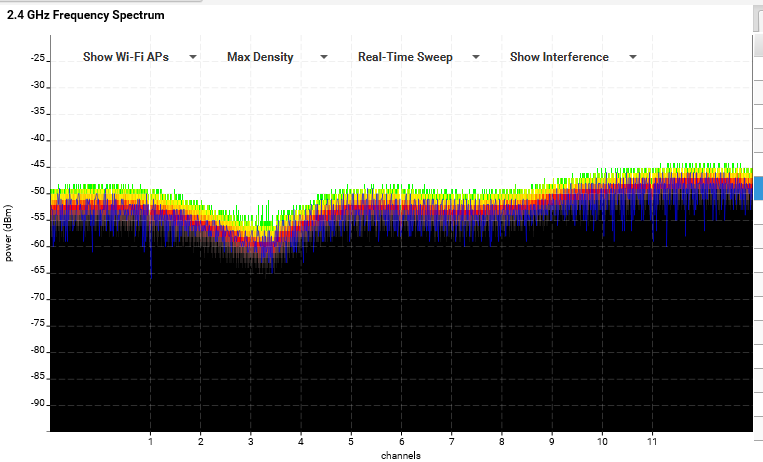Click channel 3 label on the axis
Viewport: 763px width, 462px height.
pyautogui.click(x=251, y=442)
